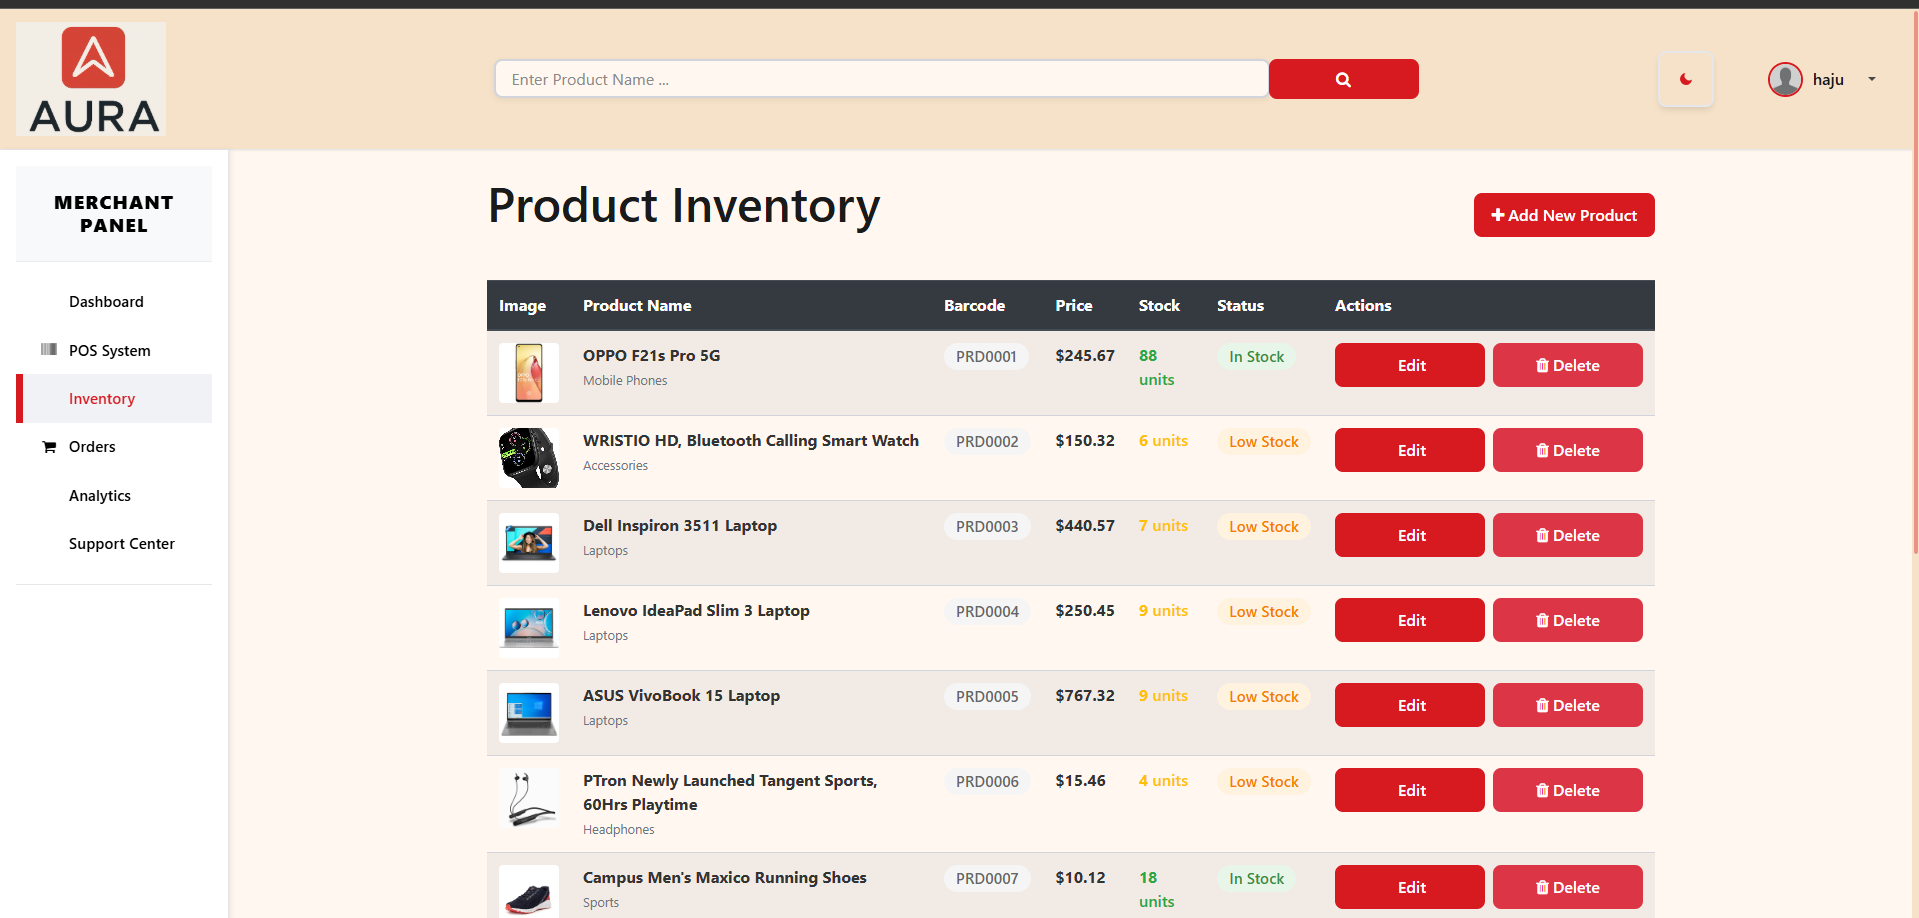This screenshot has width=1919, height=918.
Task: Click the ASUS VivoBook laptop thumbnail
Action: click(x=529, y=713)
